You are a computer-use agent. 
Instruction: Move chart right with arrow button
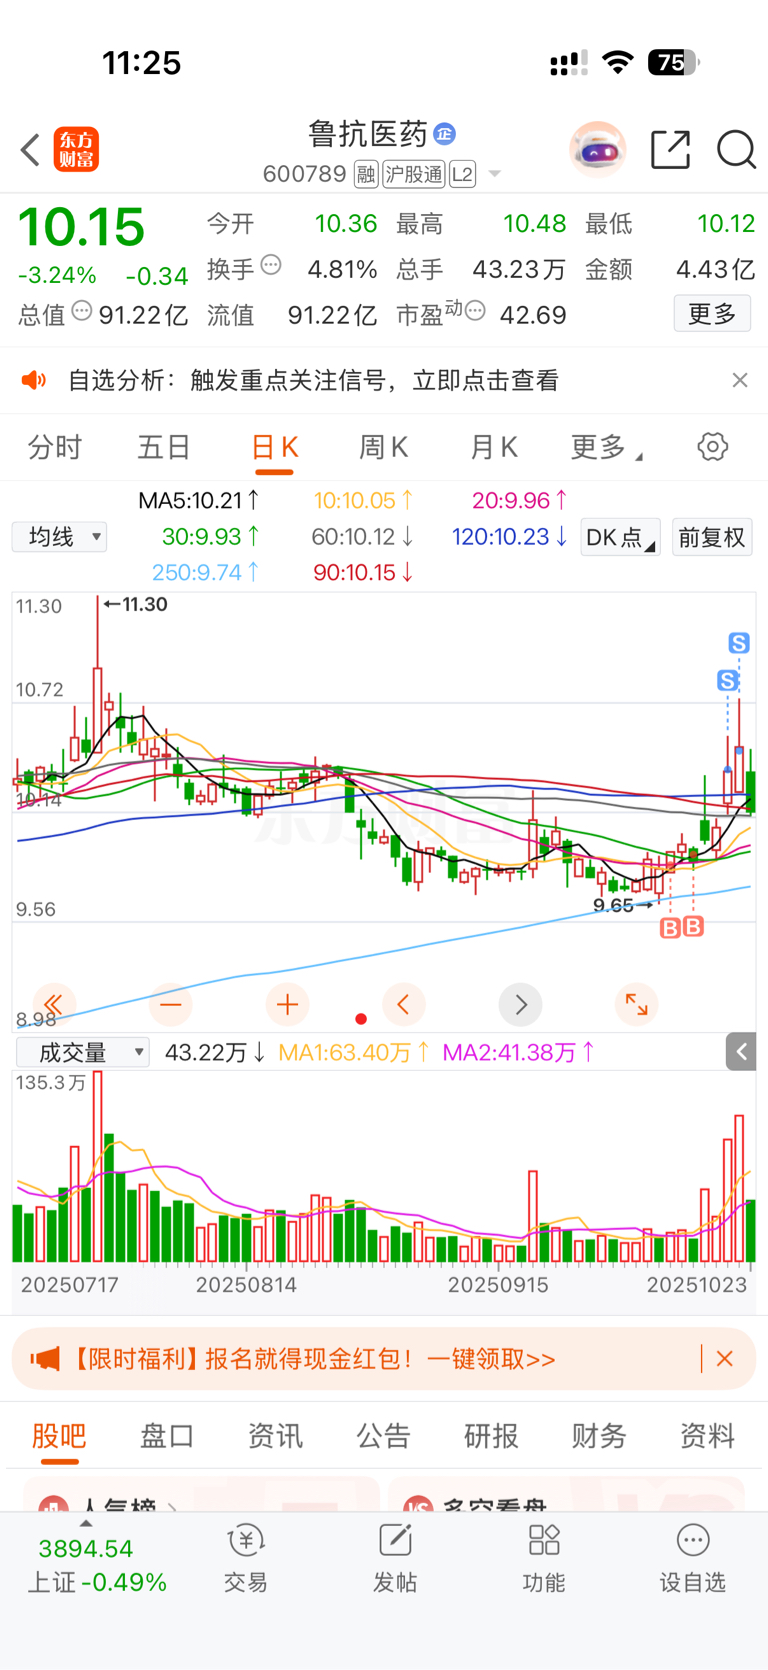pos(520,1004)
